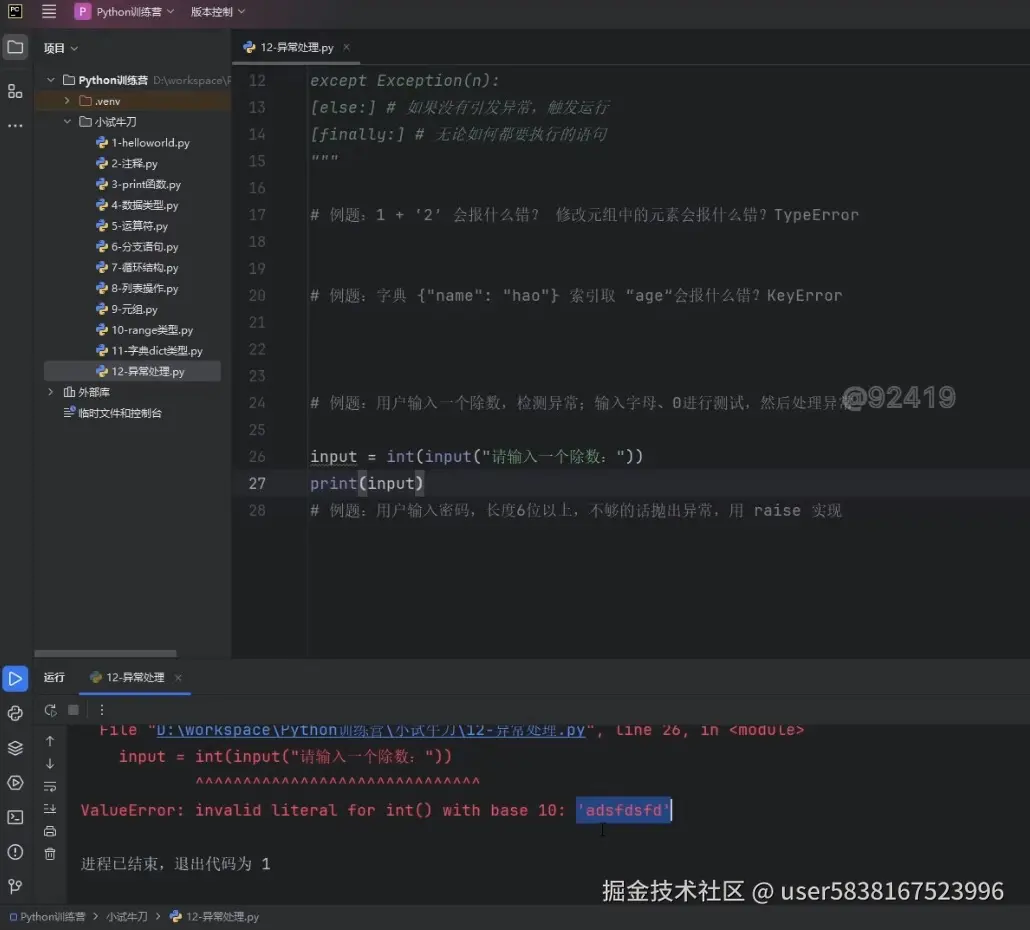Open the Structure tool window icon
Viewport: 1030px width, 930px height.
tap(15, 91)
